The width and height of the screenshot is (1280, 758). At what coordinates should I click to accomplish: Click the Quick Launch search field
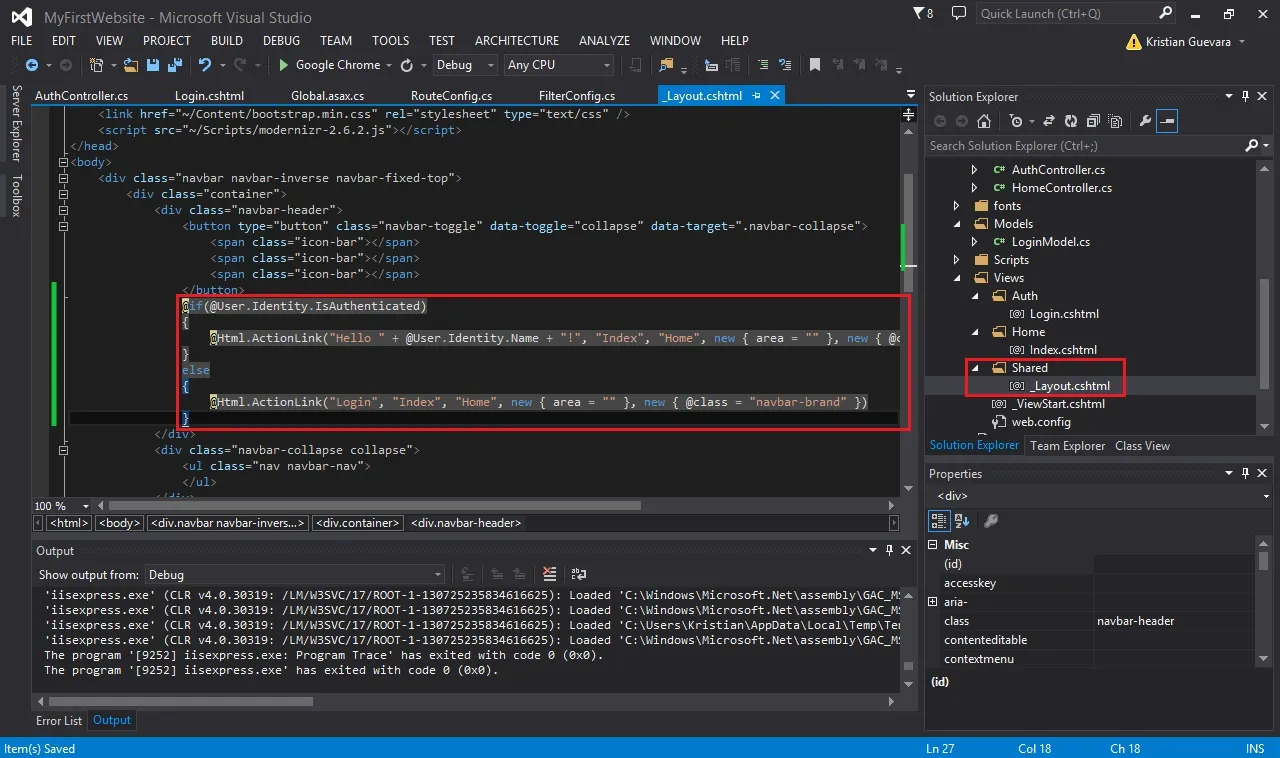pos(1066,14)
